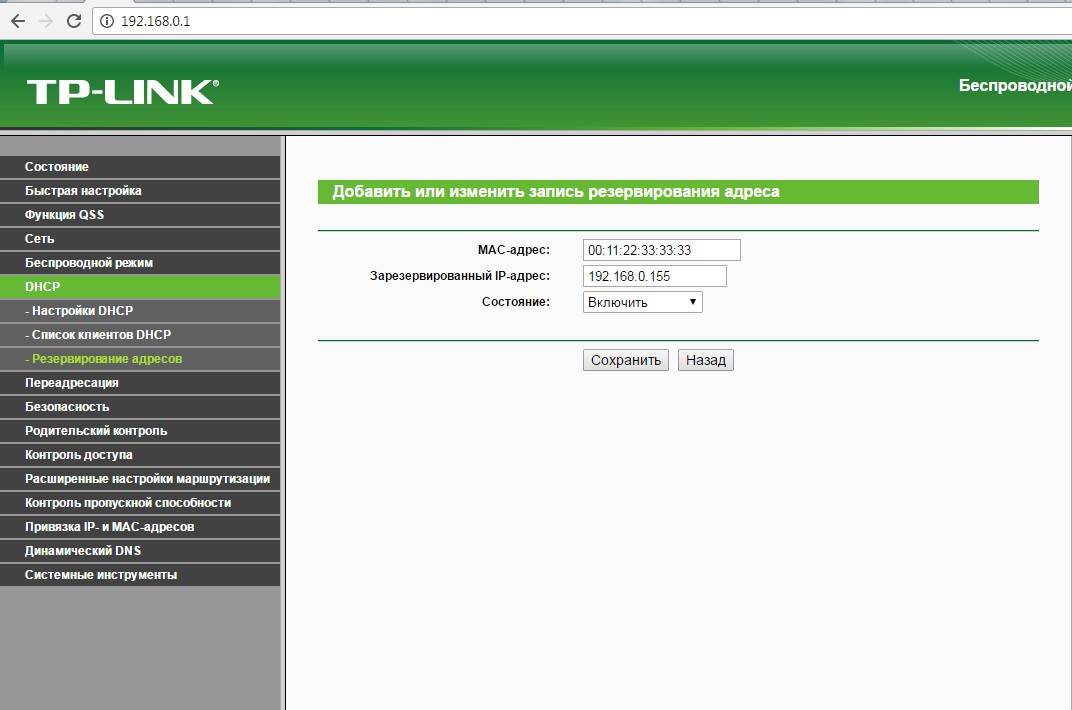Screen dimensions: 1072x710
Task: Open Динамический DNS menu item
Action: pos(140,551)
